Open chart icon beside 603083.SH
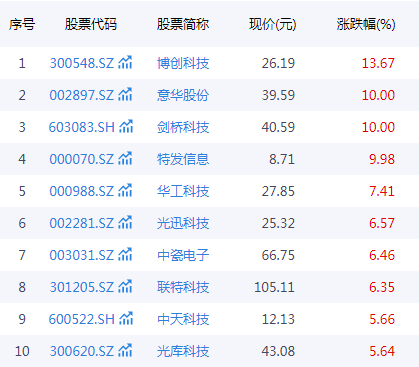 point(126,126)
